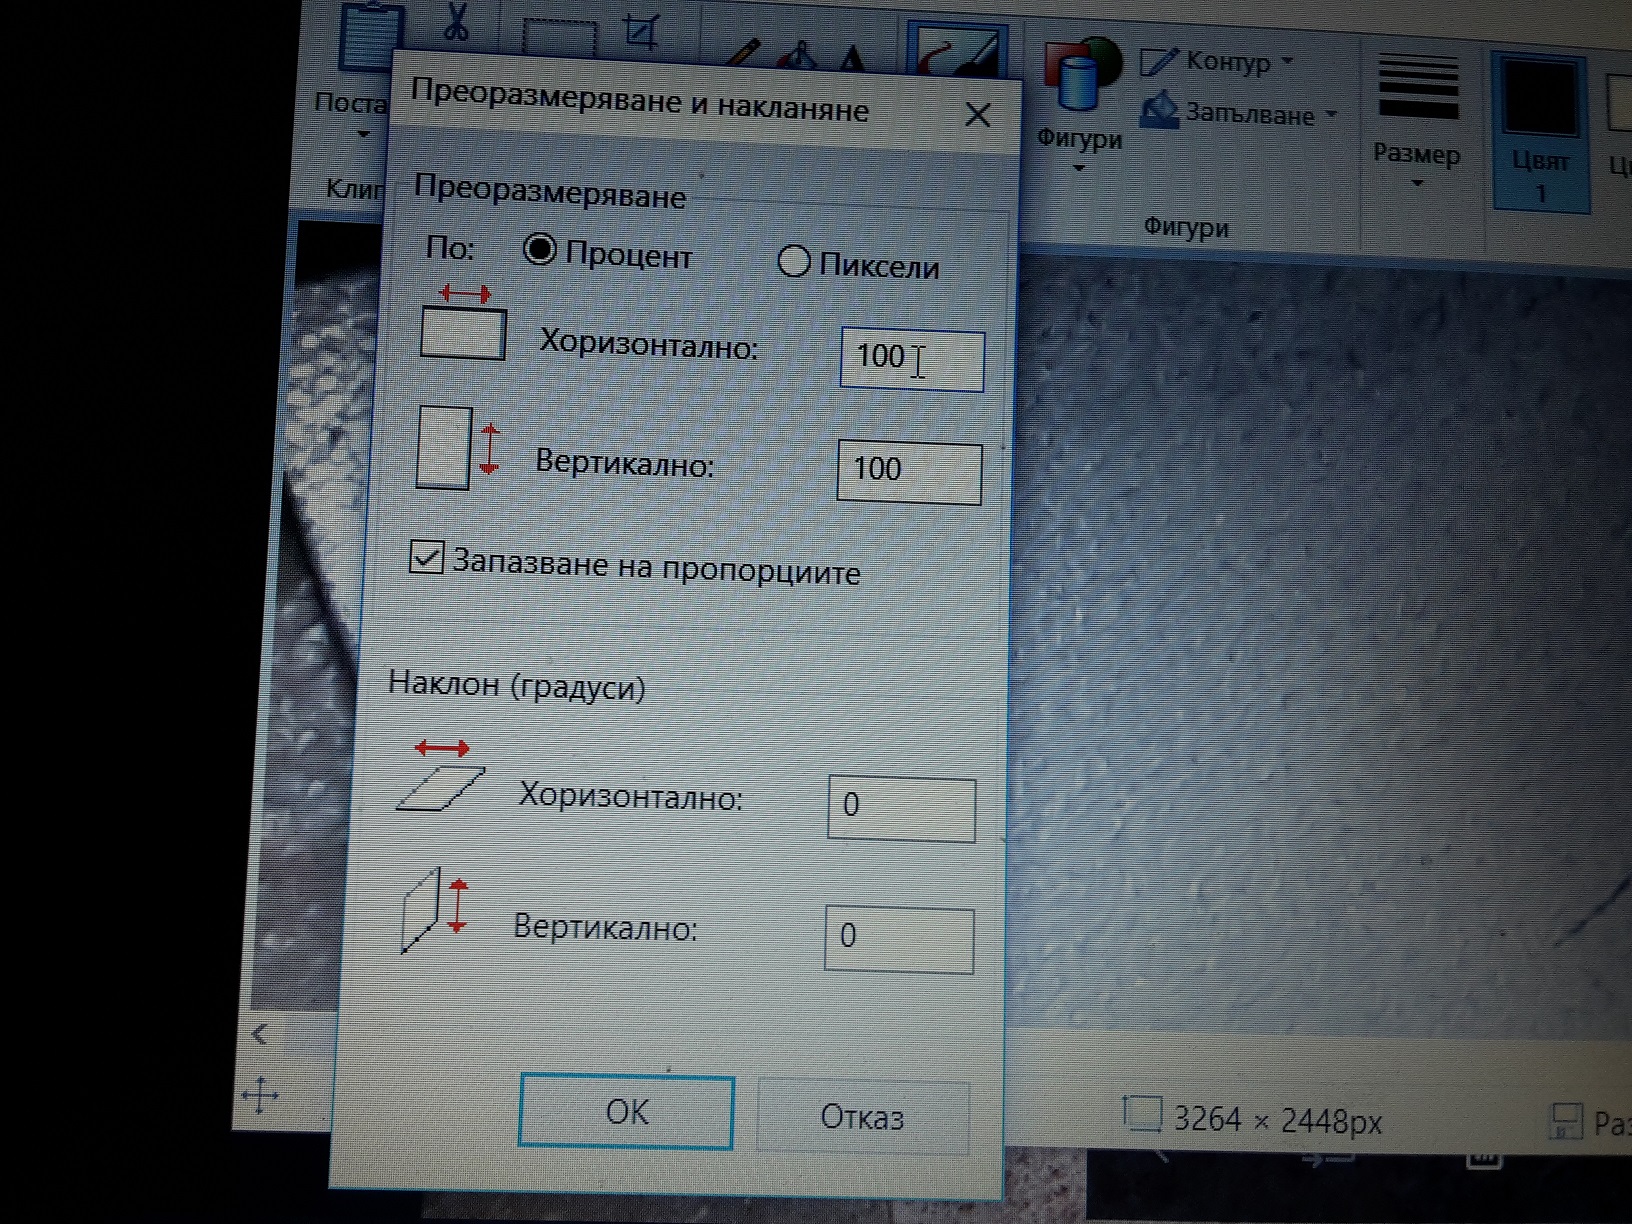Select the Процент radio button
This screenshot has width=1632, height=1224.
point(540,249)
